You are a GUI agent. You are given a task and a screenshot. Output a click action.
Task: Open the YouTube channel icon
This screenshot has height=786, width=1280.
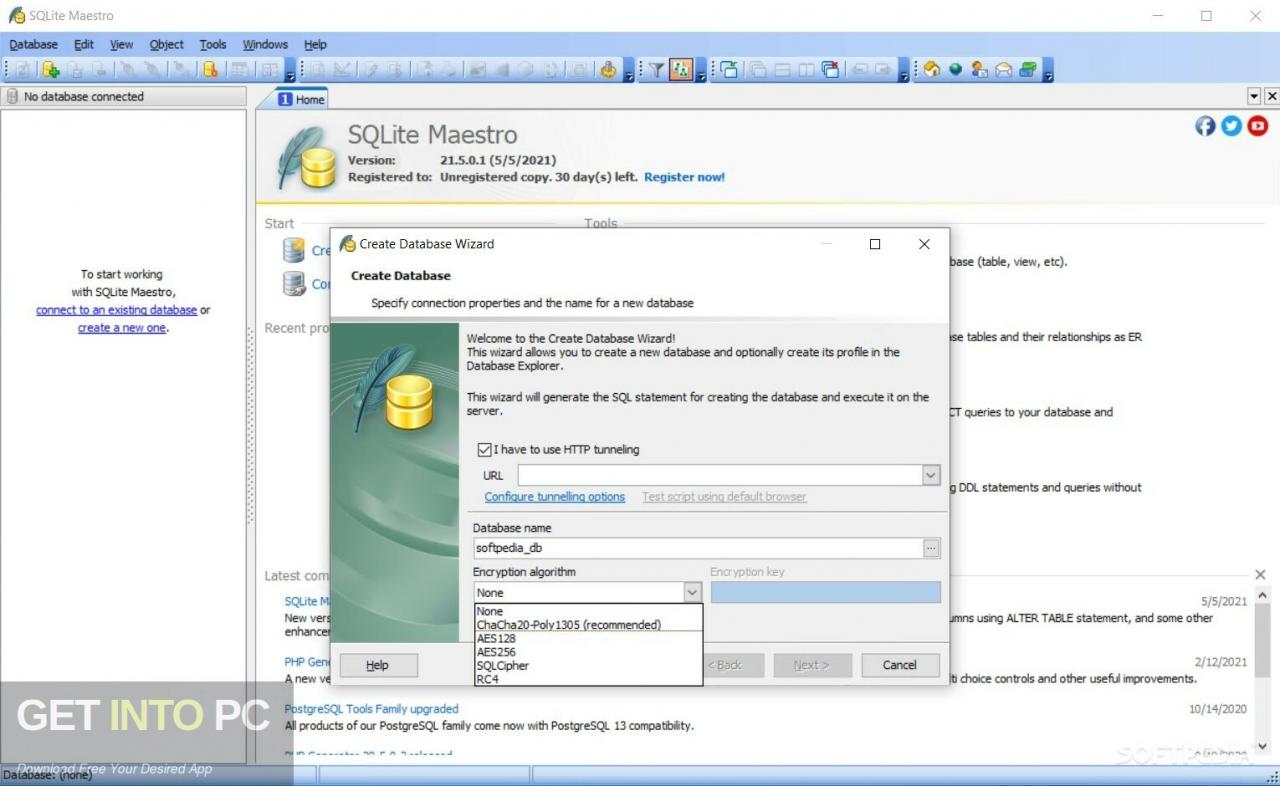[x=1257, y=125]
